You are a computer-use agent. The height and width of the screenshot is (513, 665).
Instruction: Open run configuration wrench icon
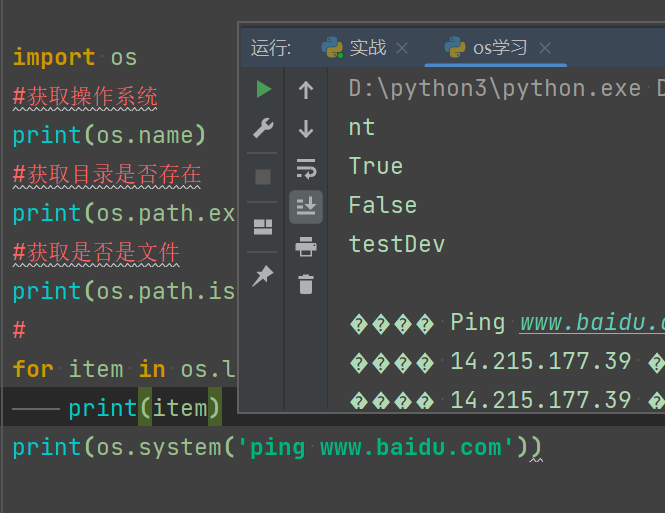[x=263, y=128]
